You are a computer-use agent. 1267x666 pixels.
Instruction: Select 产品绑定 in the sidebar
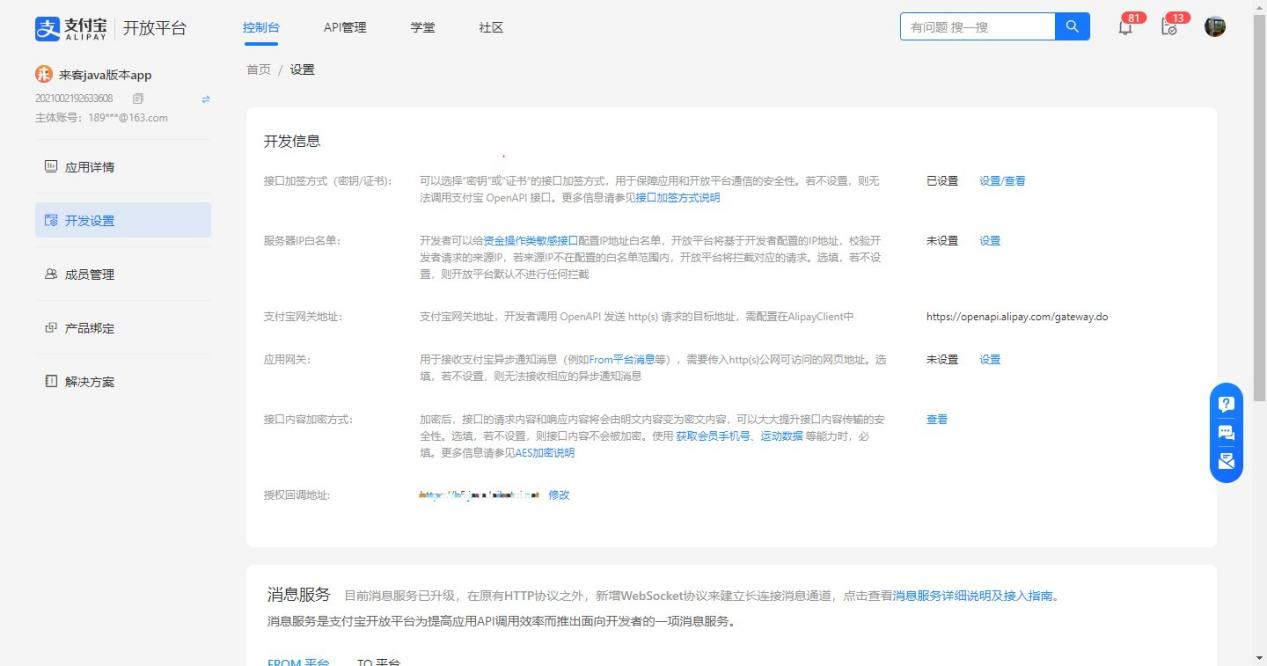point(123,328)
